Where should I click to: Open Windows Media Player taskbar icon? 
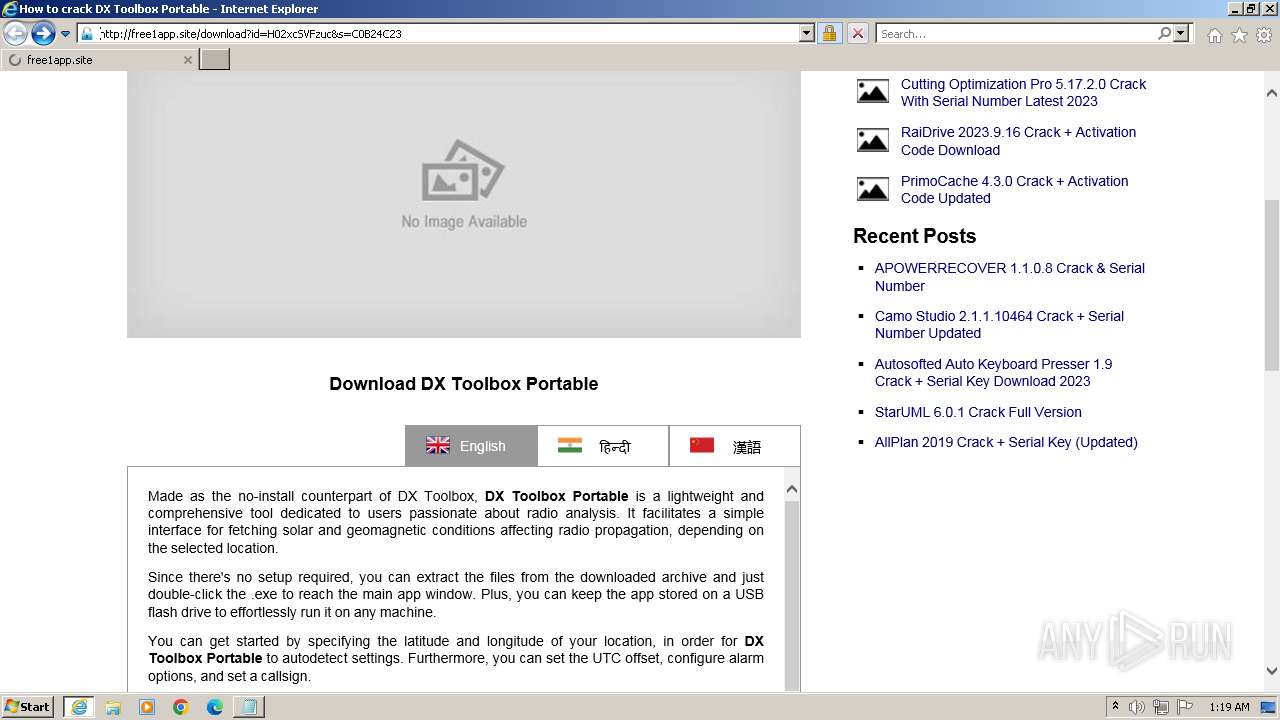tap(147, 707)
